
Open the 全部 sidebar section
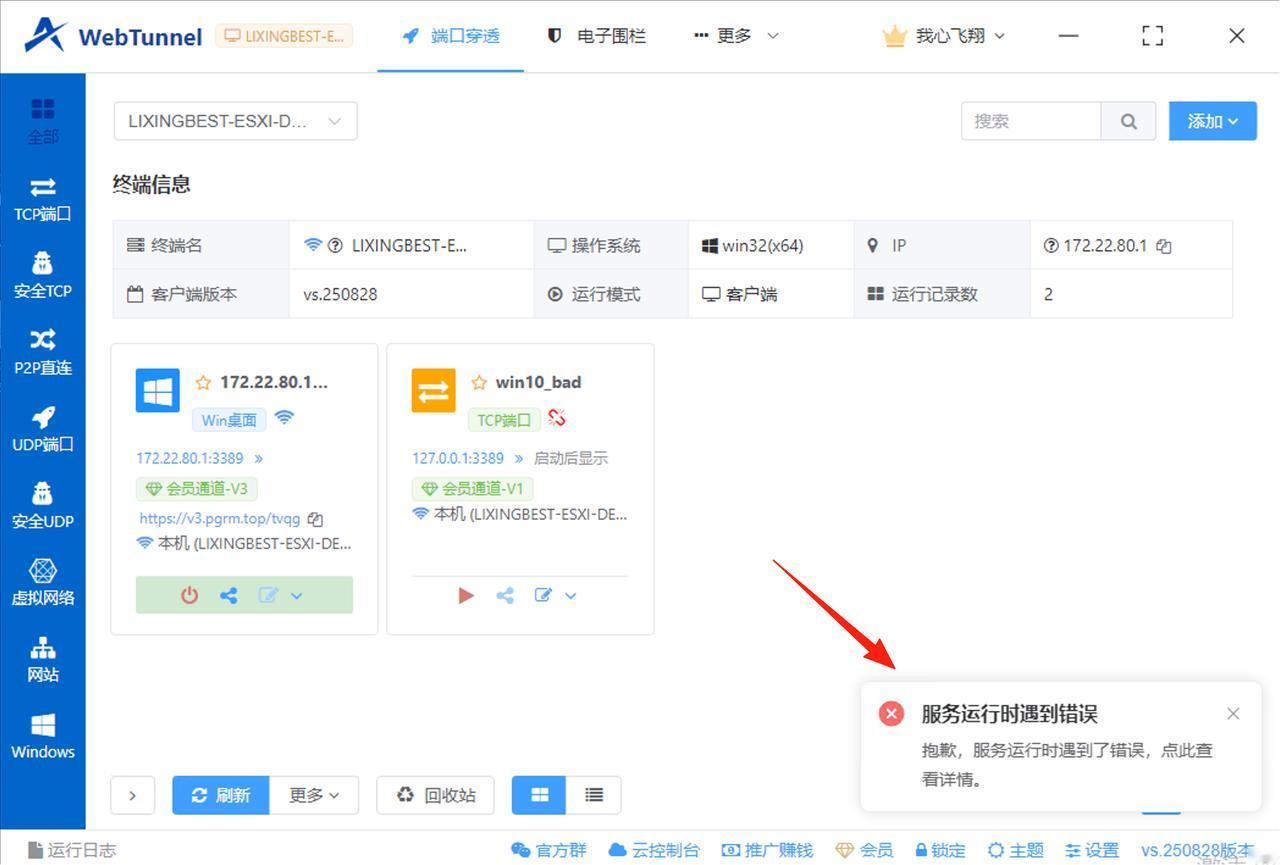pos(43,121)
